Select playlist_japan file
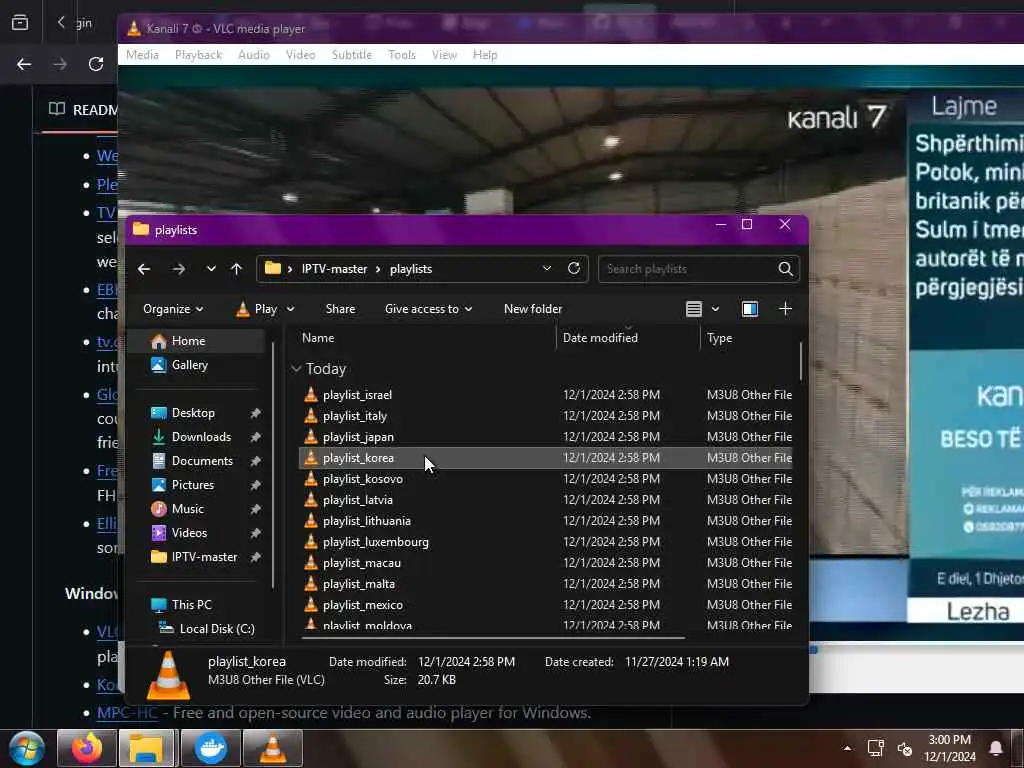 pyautogui.click(x=545, y=436)
